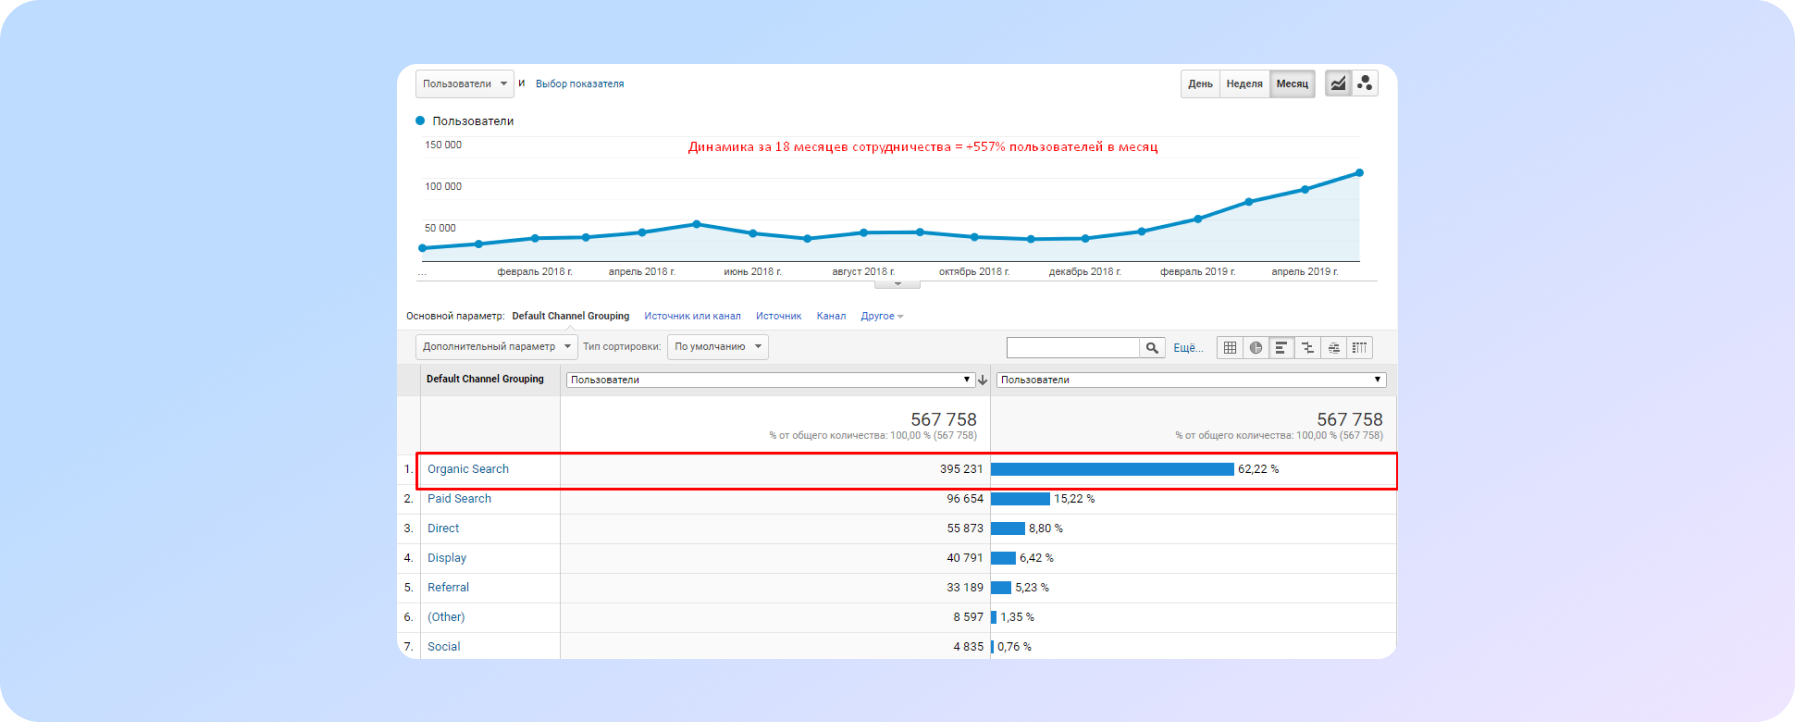Open the Social channel row

[x=444, y=647]
